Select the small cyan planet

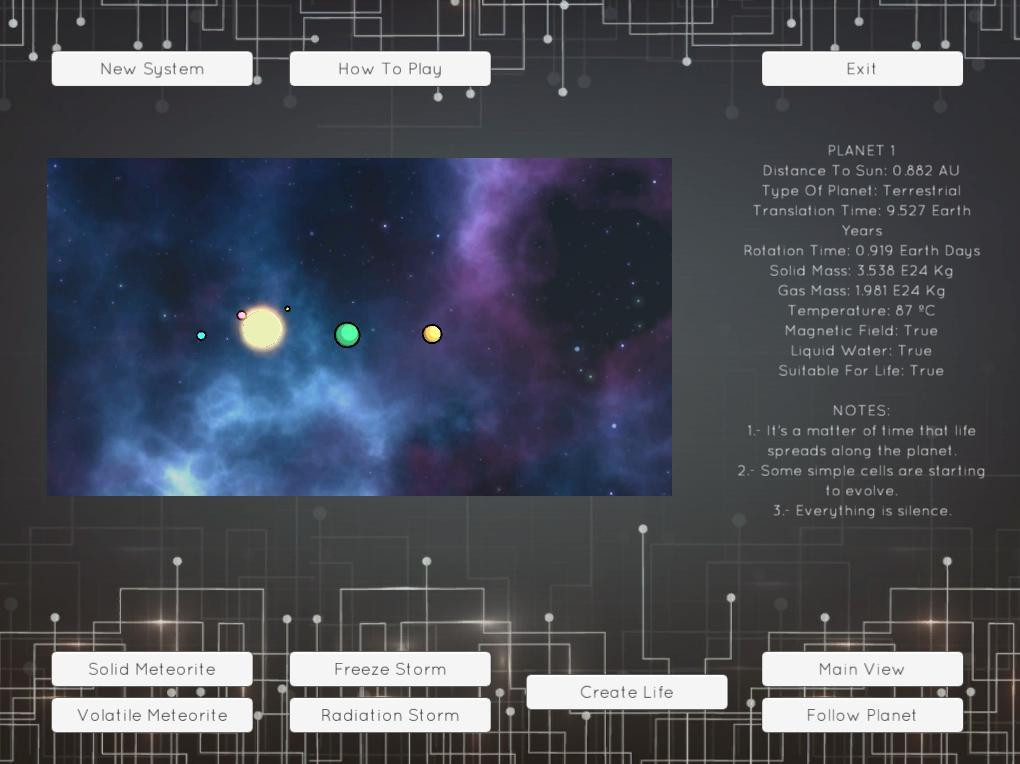click(x=201, y=336)
